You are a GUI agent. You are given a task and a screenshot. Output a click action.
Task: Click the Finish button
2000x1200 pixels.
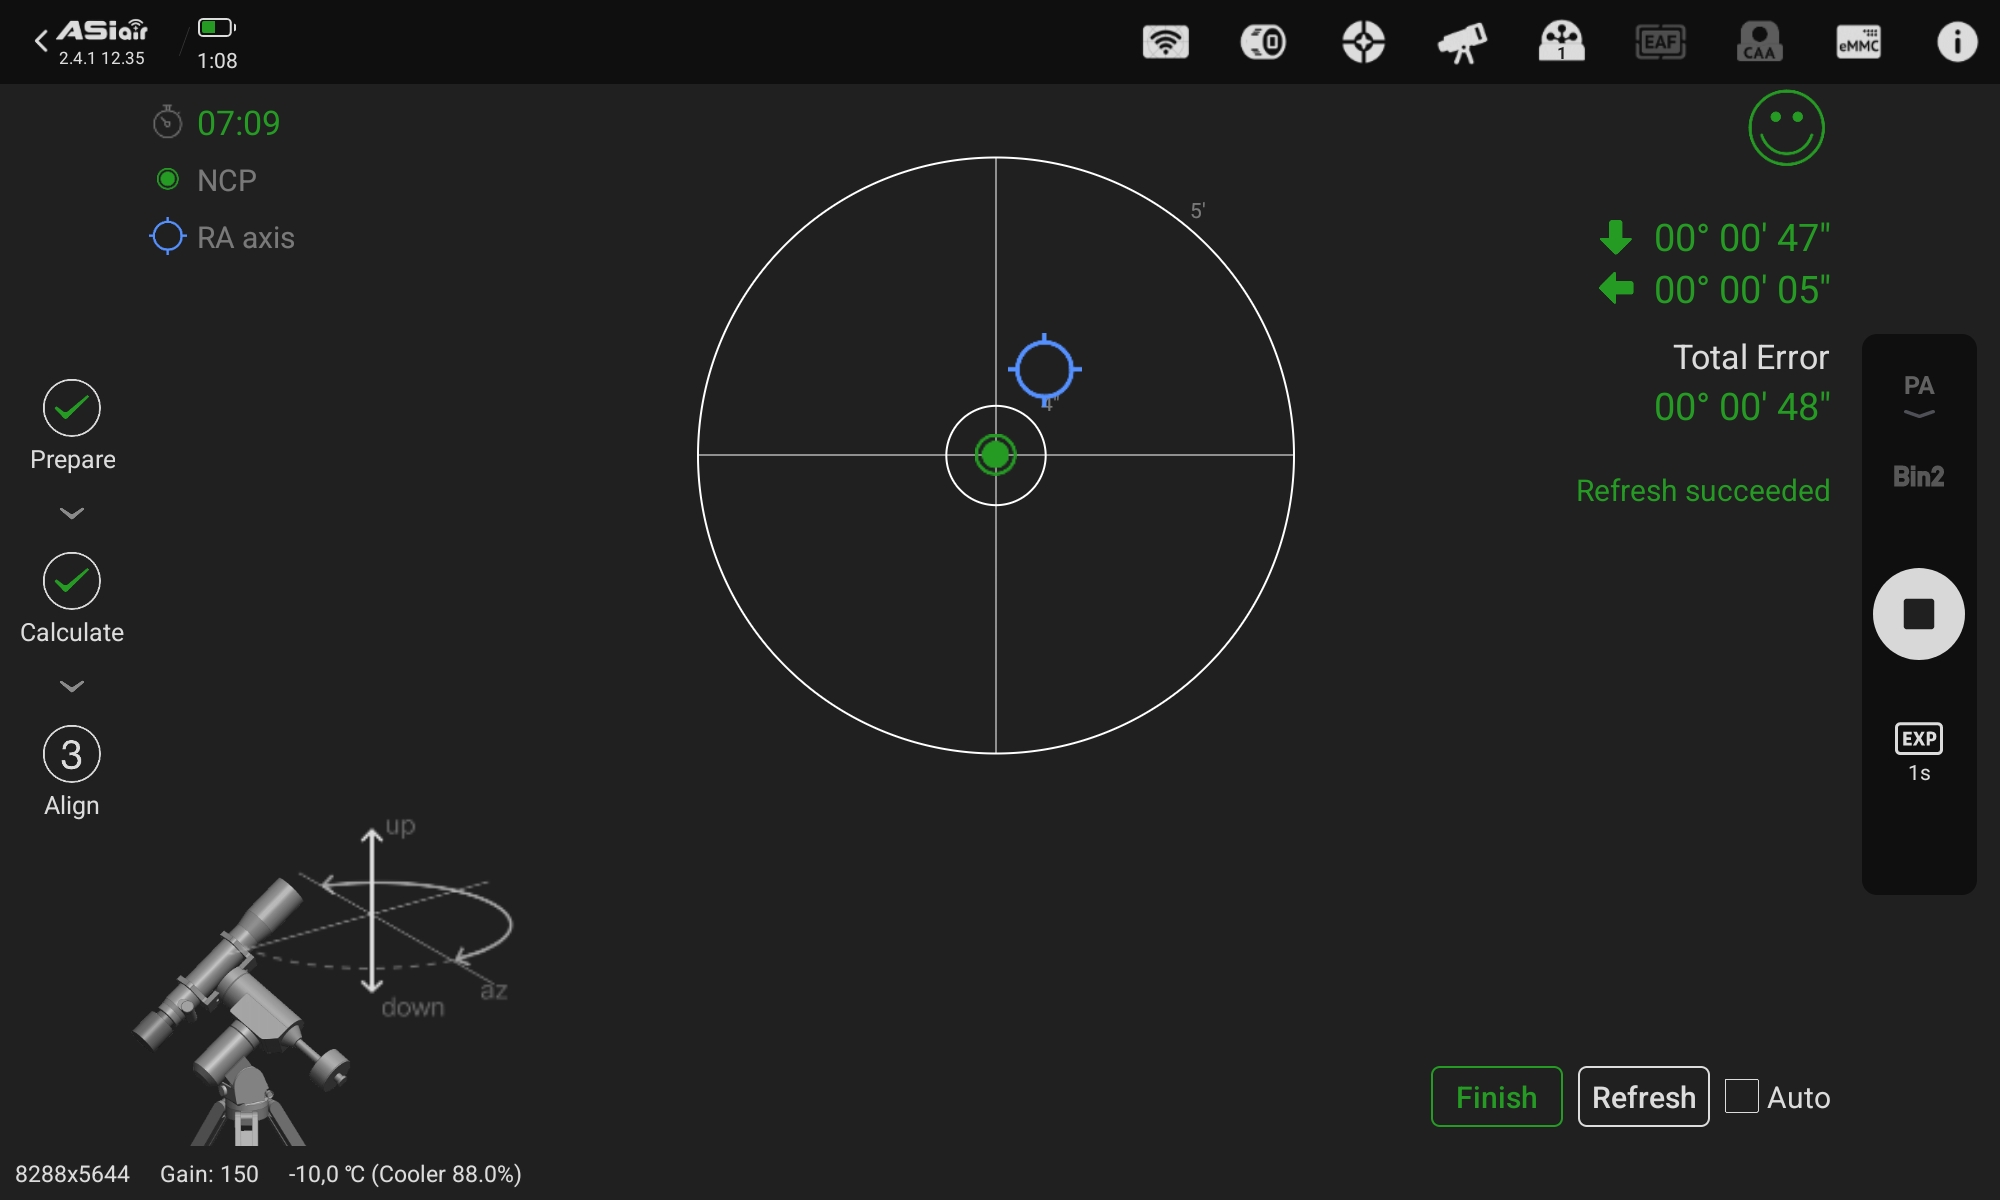(x=1496, y=1096)
